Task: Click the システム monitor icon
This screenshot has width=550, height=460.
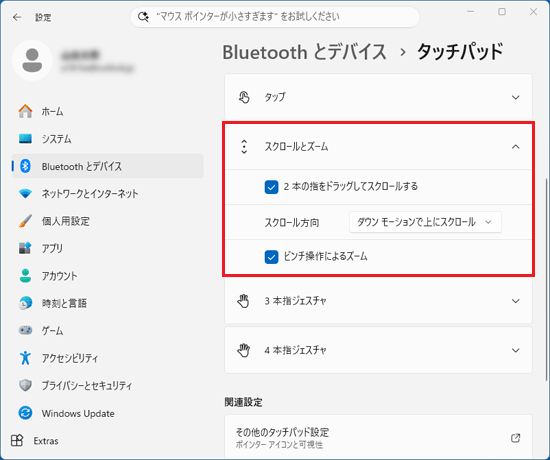Action: tap(25, 139)
